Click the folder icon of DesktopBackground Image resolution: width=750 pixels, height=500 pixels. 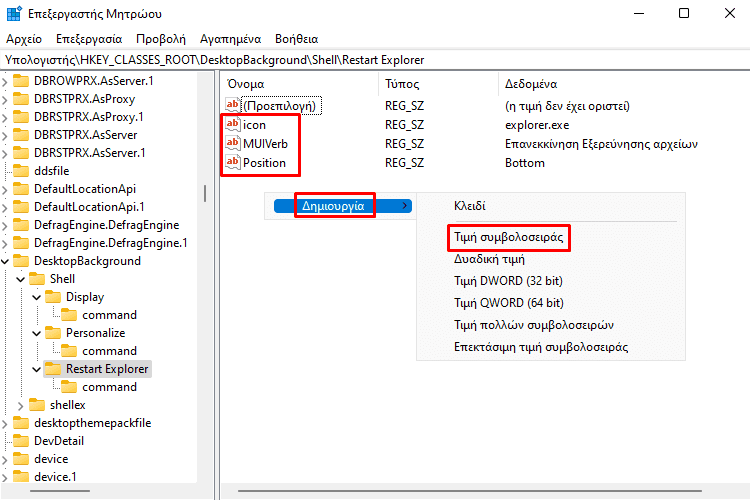coord(21,261)
